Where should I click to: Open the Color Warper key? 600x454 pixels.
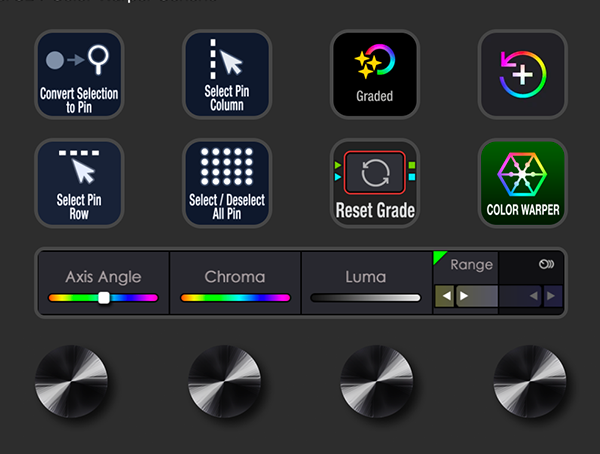click(x=523, y=183)
